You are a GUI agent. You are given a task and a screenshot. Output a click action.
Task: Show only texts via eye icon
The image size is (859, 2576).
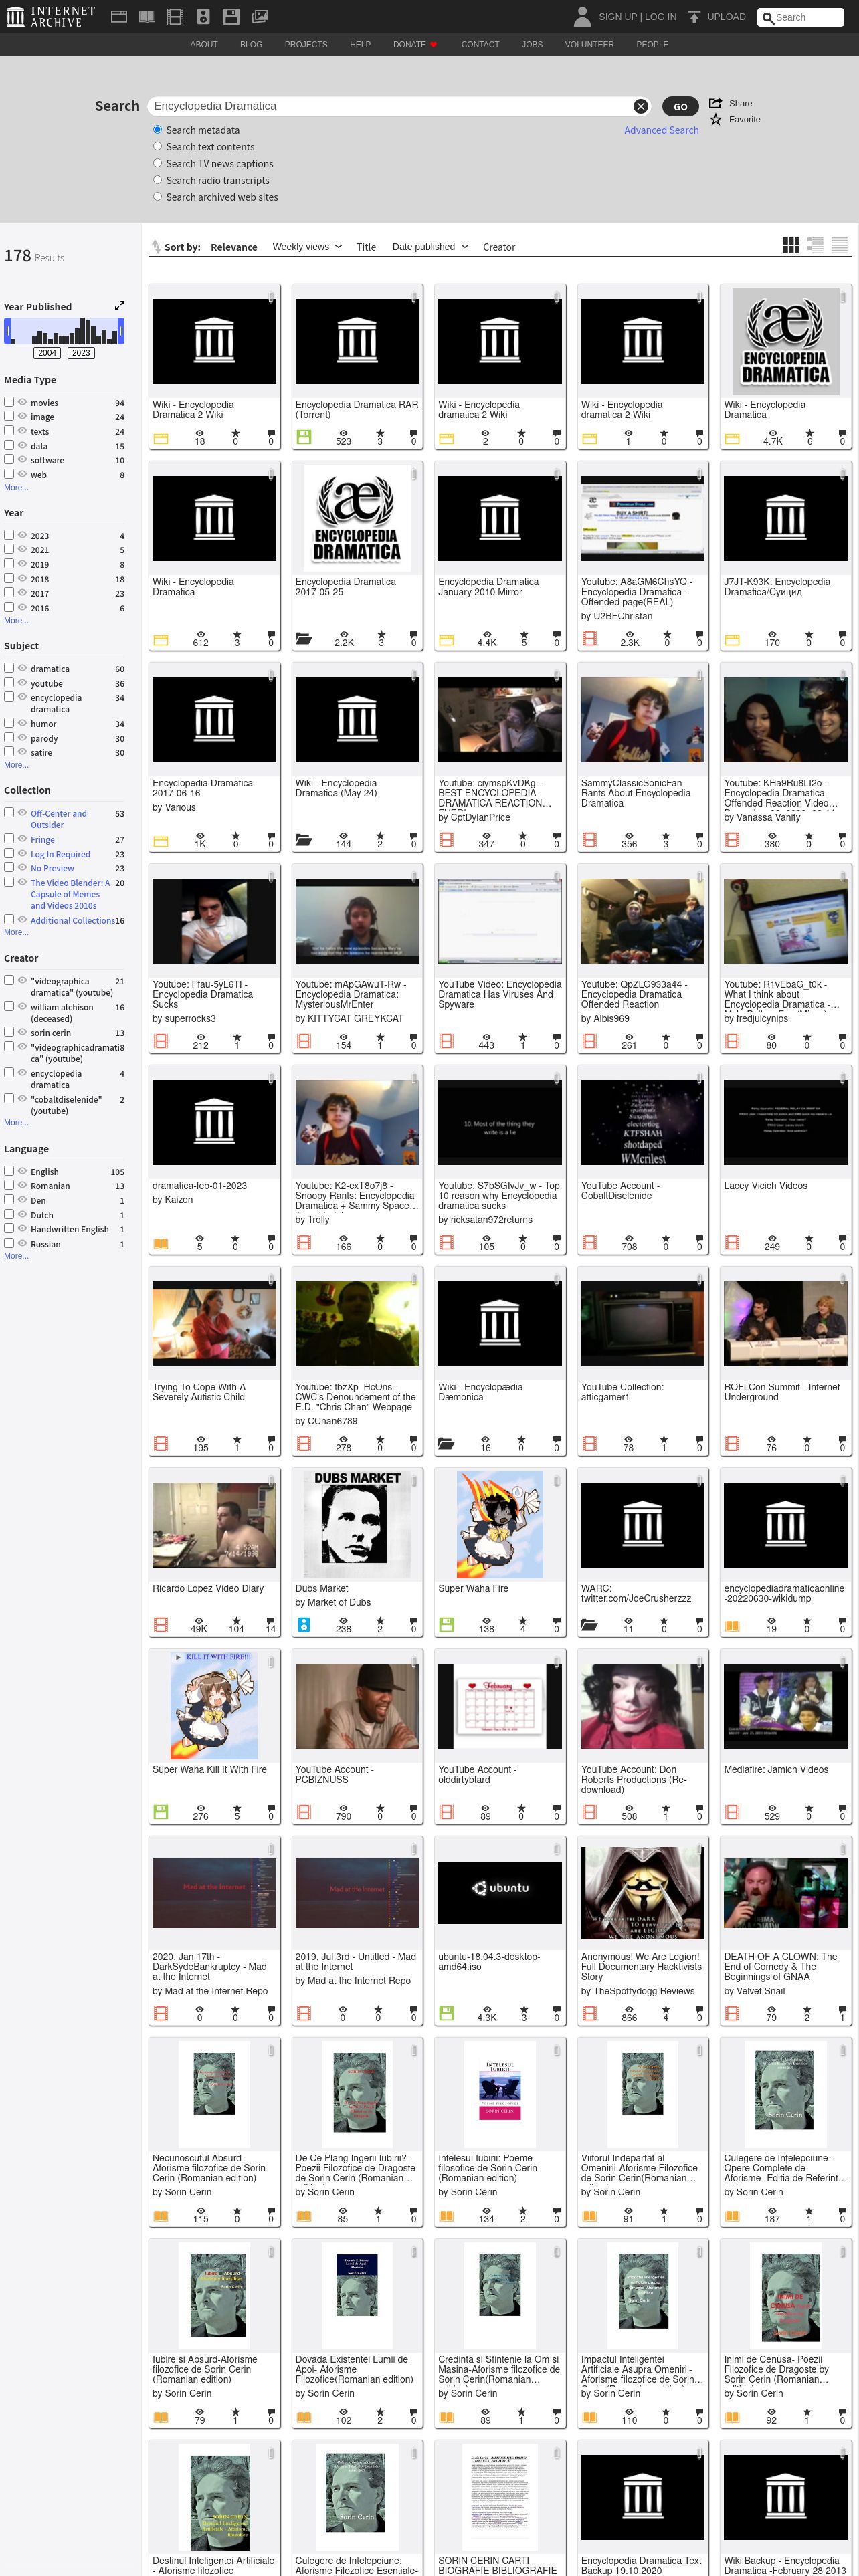[x=22, y=431]
